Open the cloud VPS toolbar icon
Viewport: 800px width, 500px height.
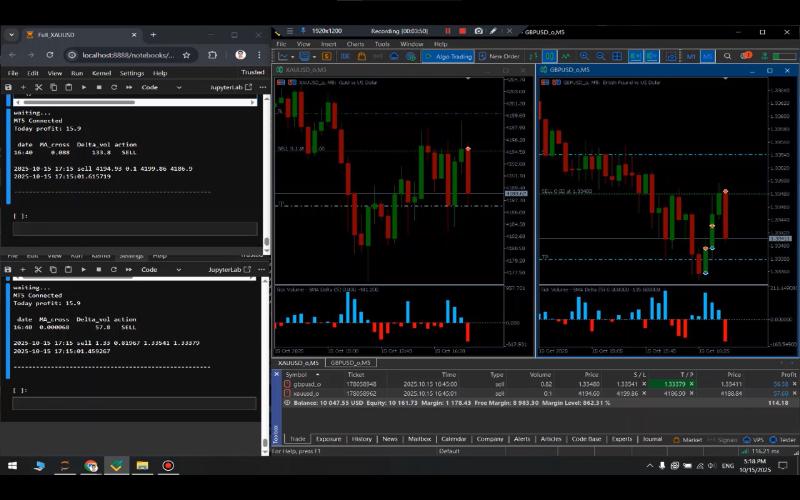(x=394, y=56)
